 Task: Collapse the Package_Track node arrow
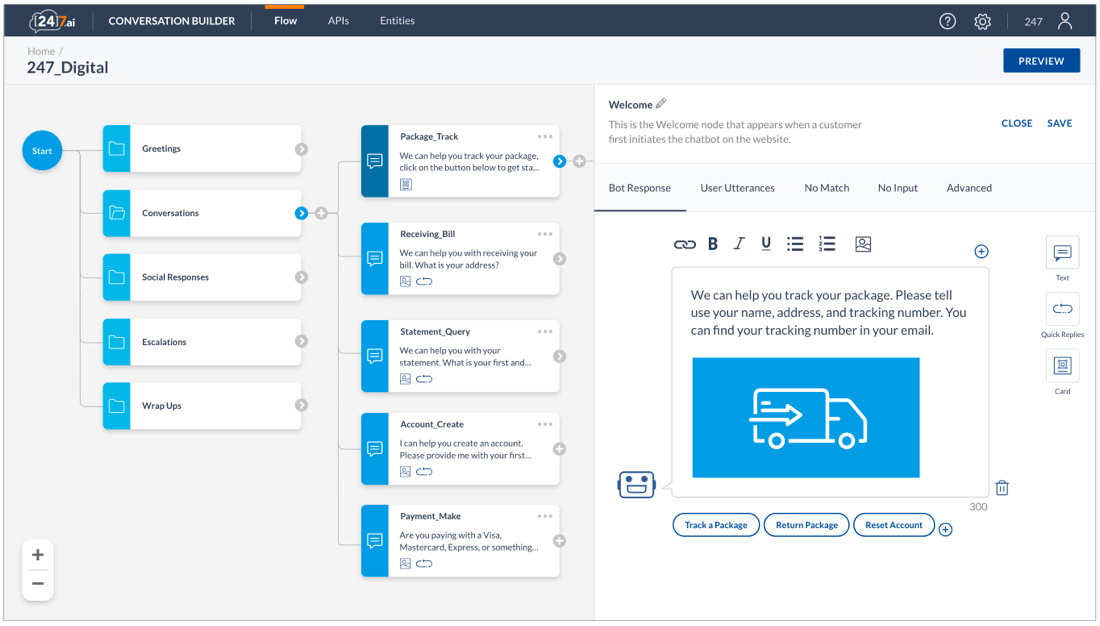click(x=559, y=161)
